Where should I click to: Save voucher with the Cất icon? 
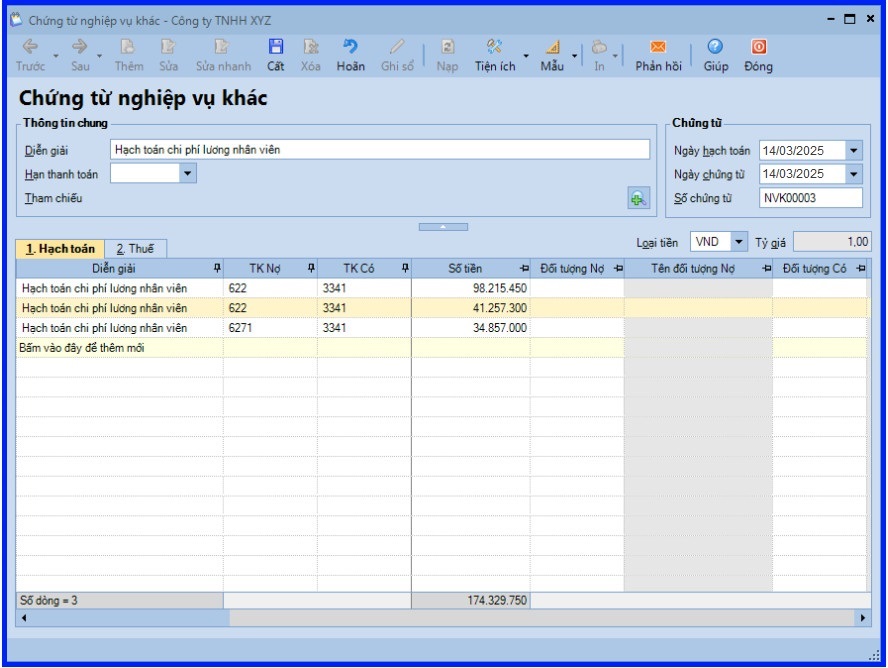[276, 46]
